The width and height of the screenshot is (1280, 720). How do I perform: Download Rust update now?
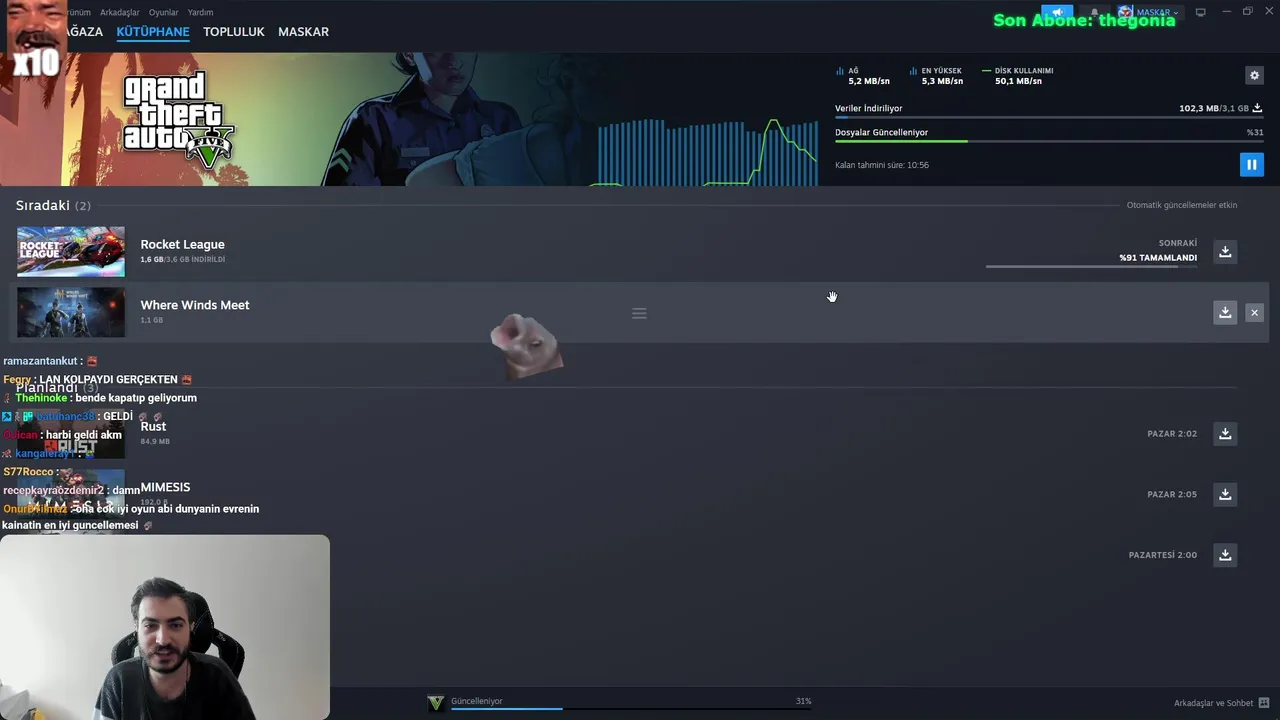pyautogui.click(x=1225, y=434)
